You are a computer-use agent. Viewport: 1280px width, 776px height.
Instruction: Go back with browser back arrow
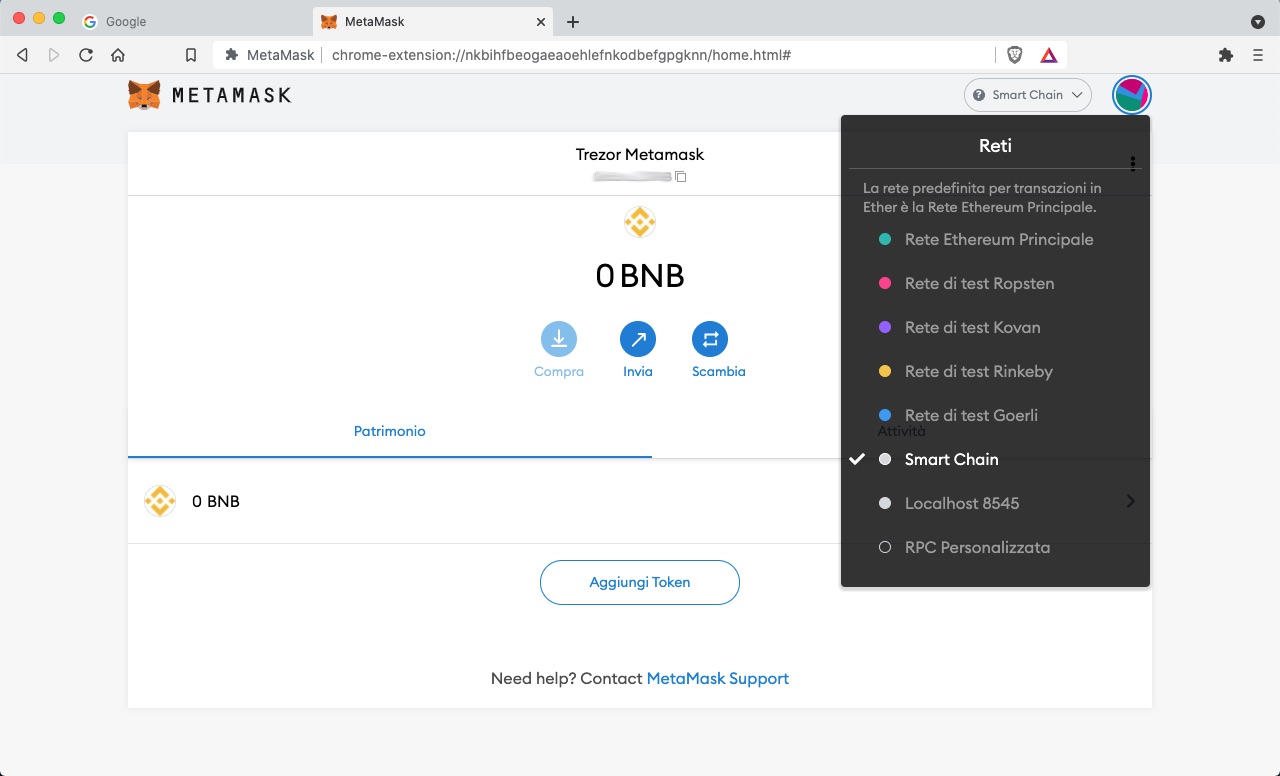coord(22,55)
